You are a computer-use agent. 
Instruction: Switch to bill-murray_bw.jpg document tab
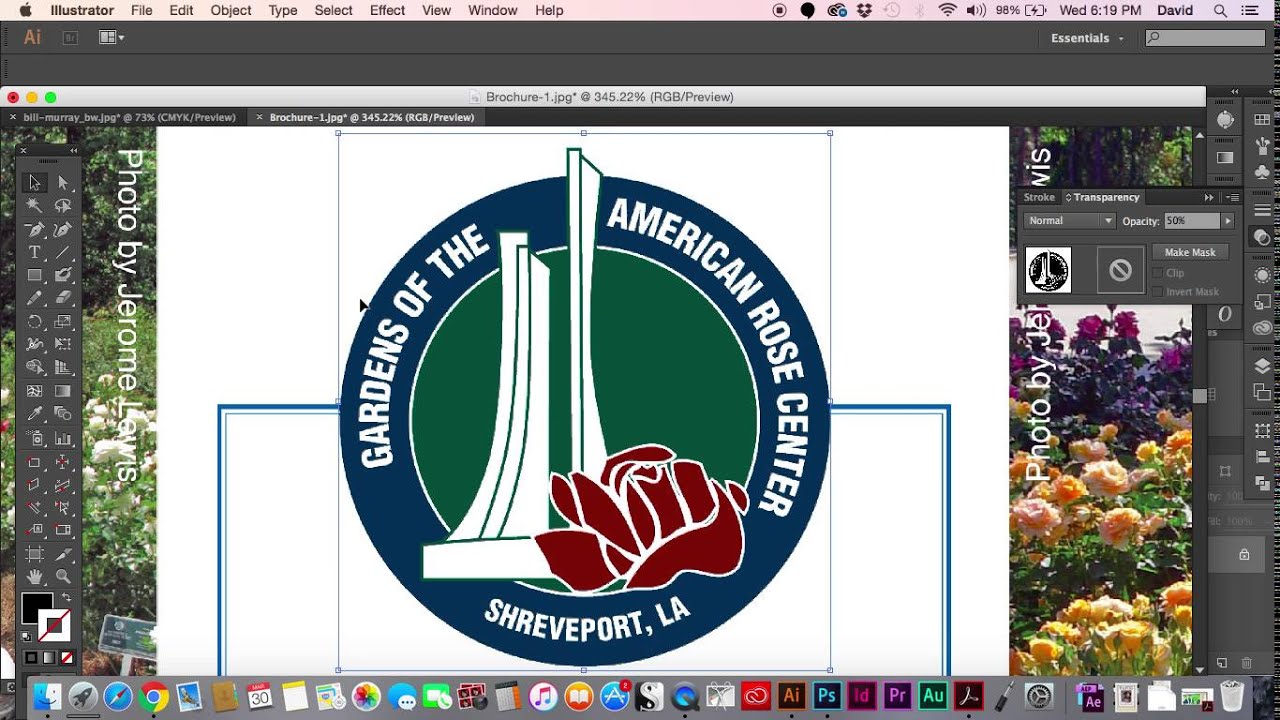[x=129, y=117]
